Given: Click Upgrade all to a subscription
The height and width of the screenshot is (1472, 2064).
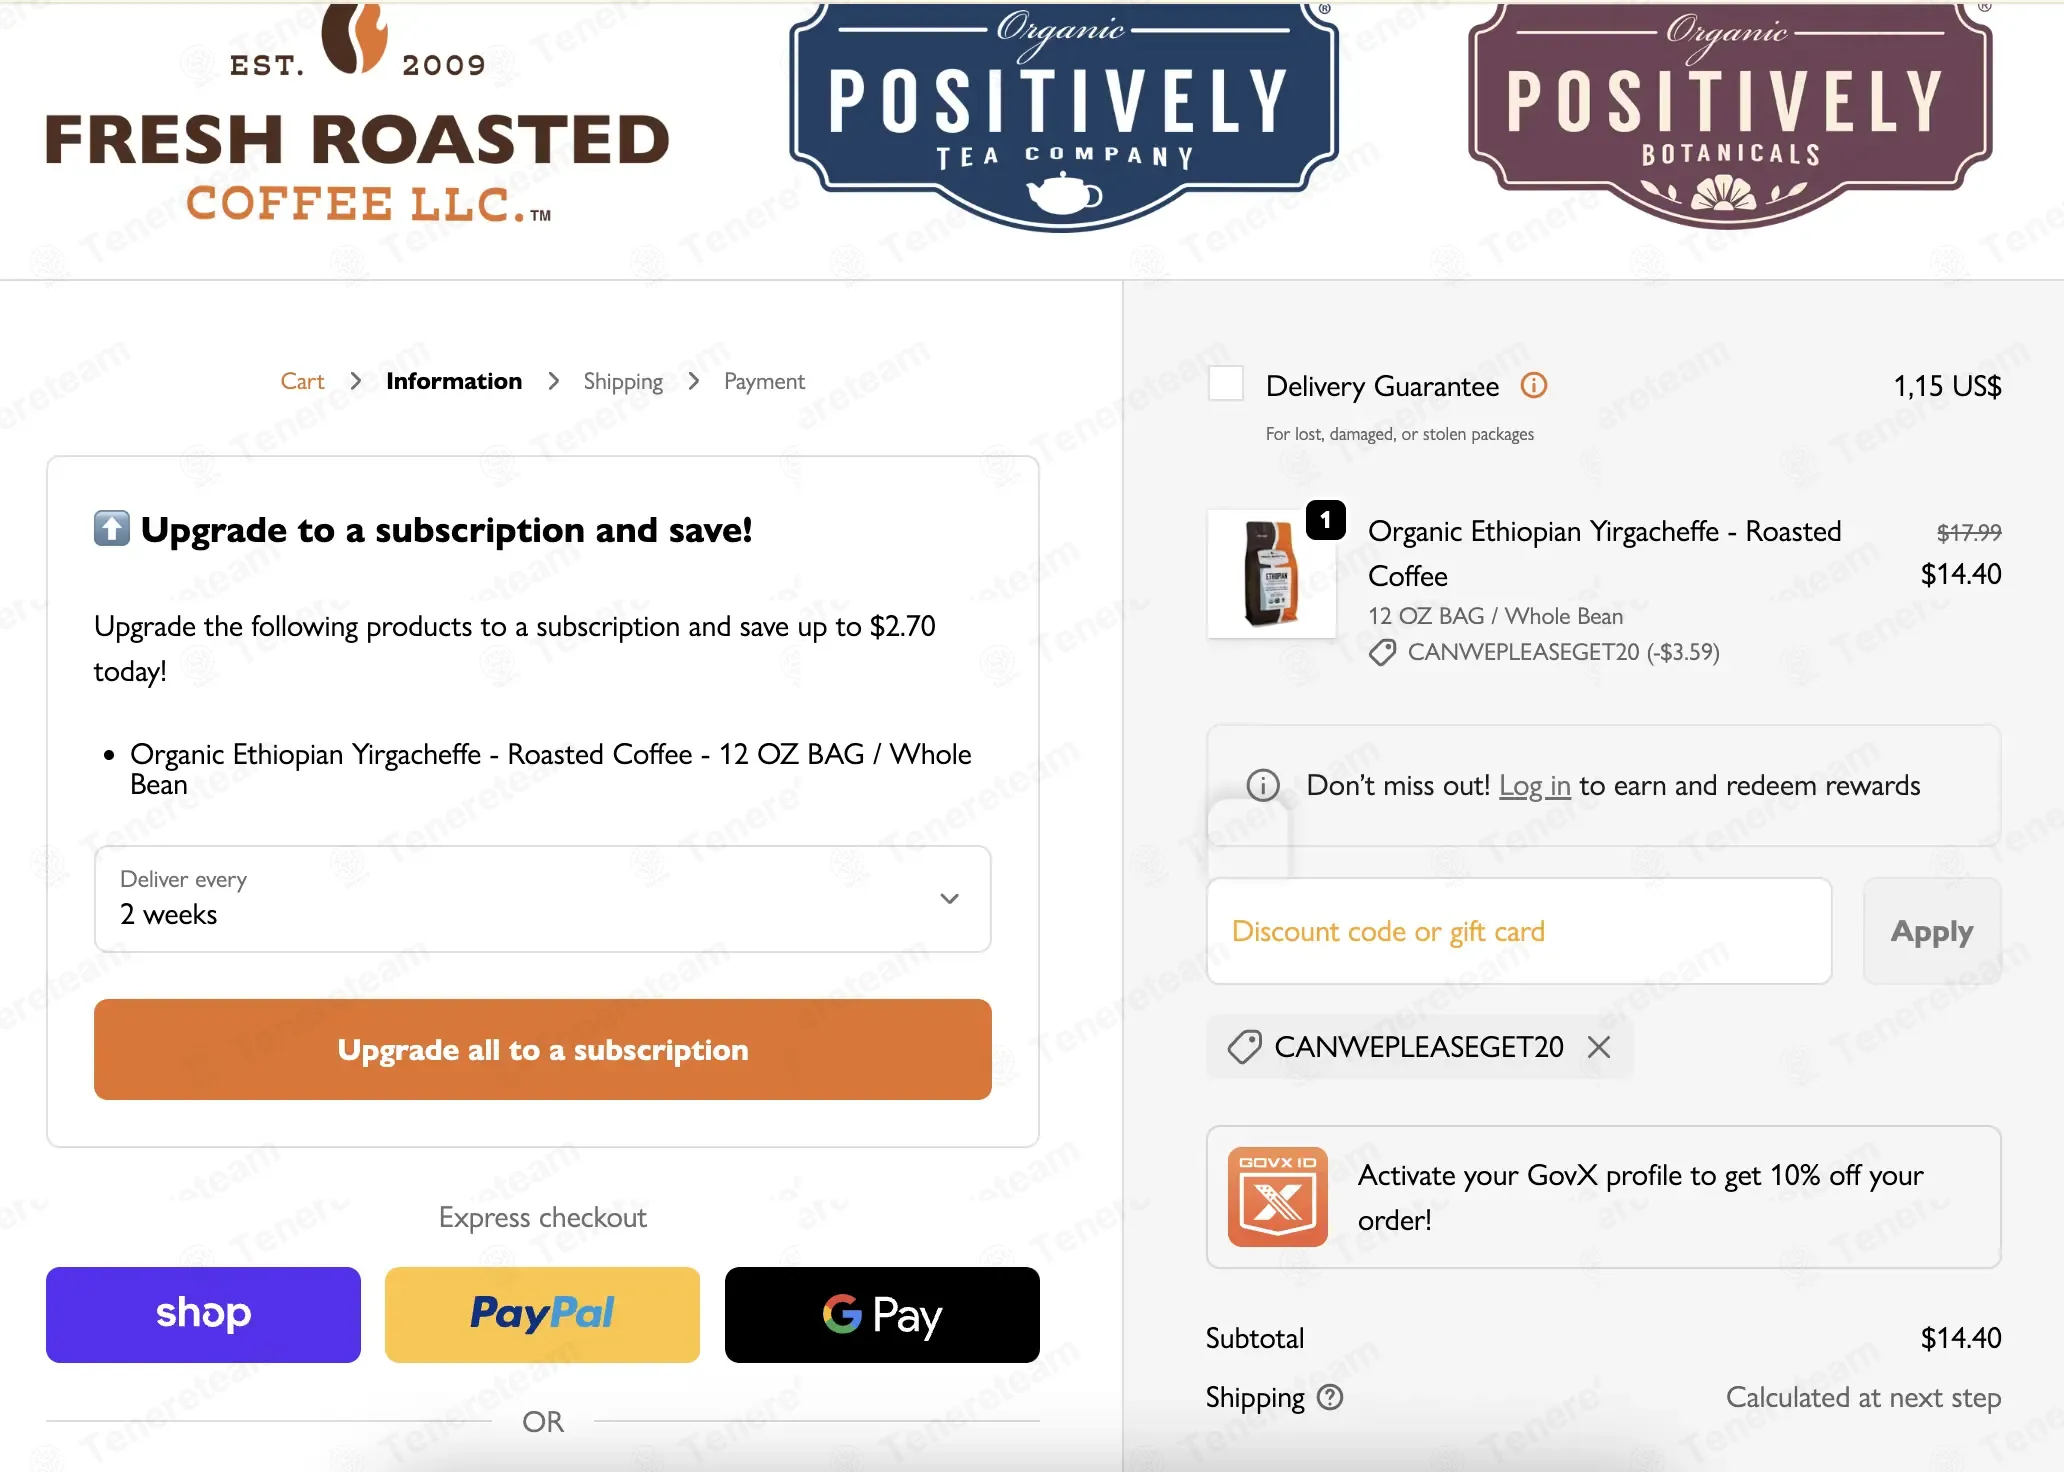Looking at the screenshot, I should click(543, 1050).
